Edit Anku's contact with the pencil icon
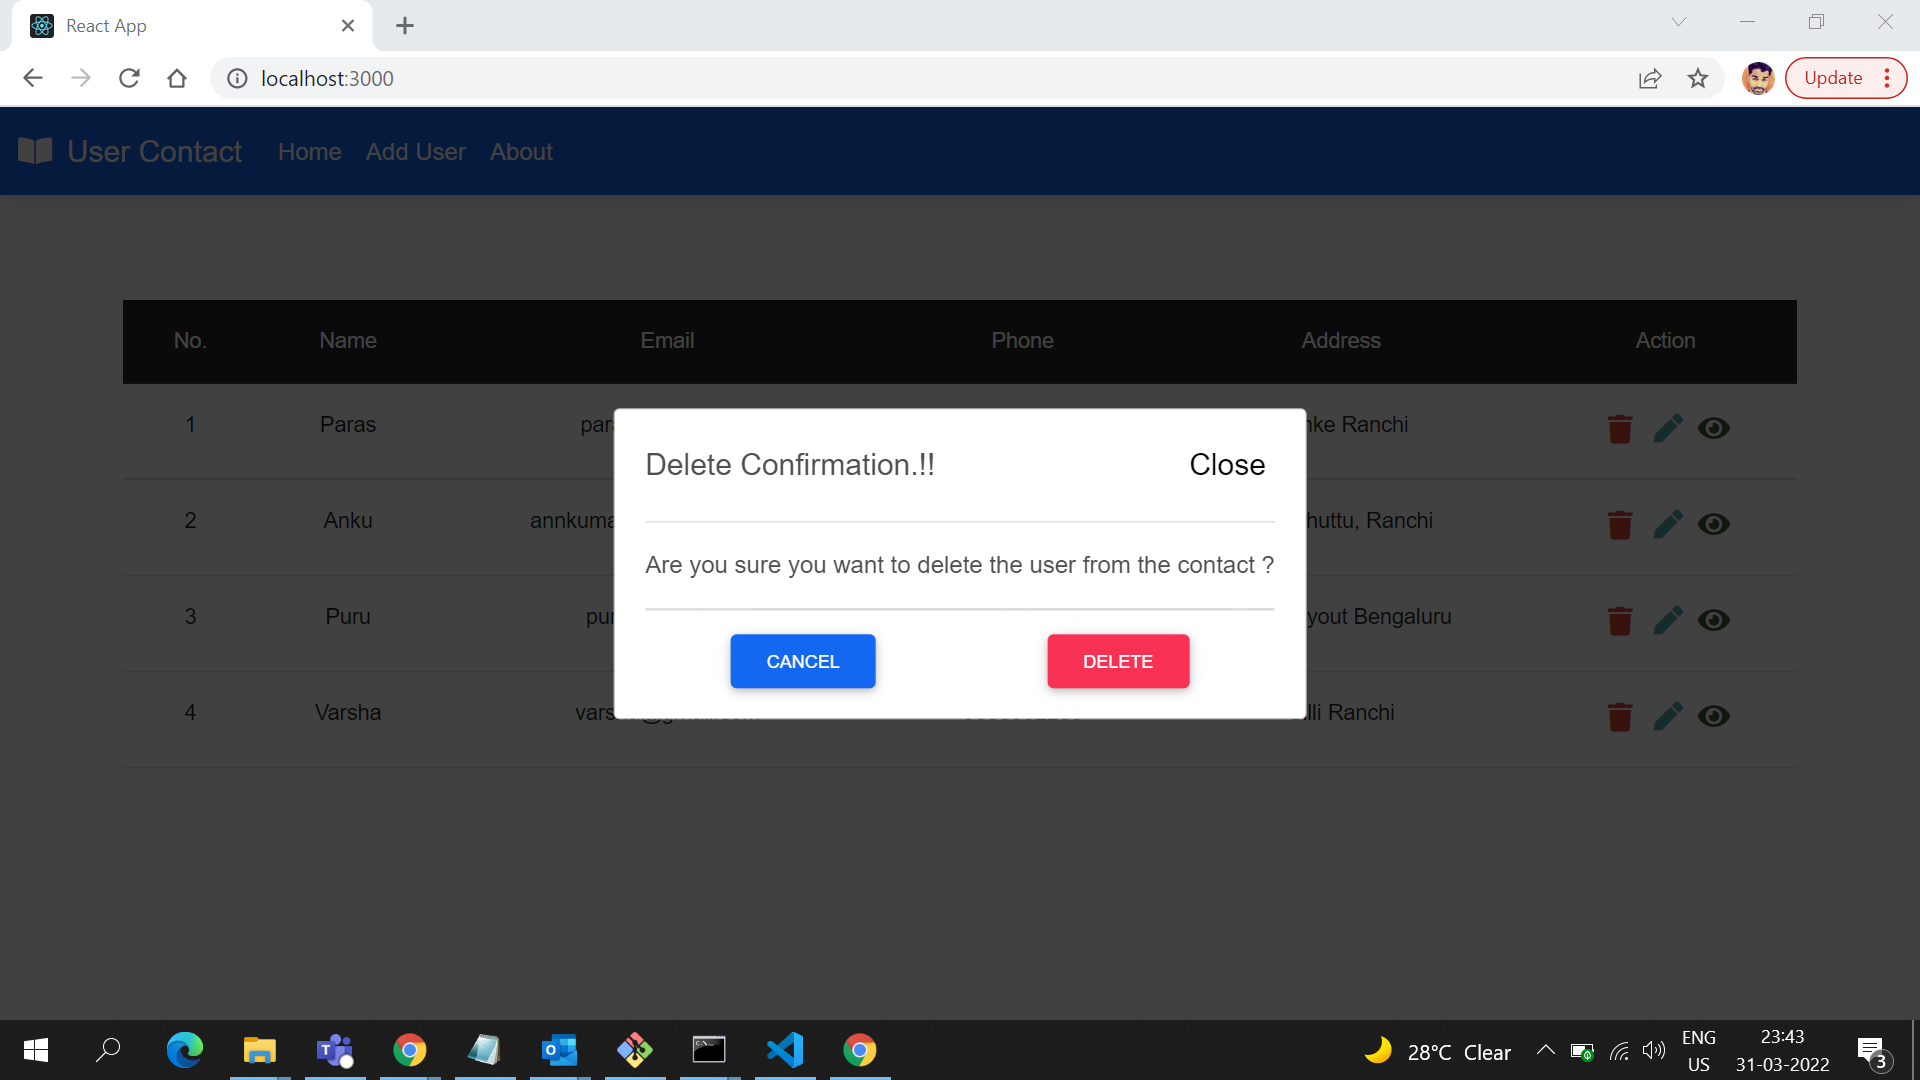Viewport: 1920px width, 1080px height. click(1668, 524)
